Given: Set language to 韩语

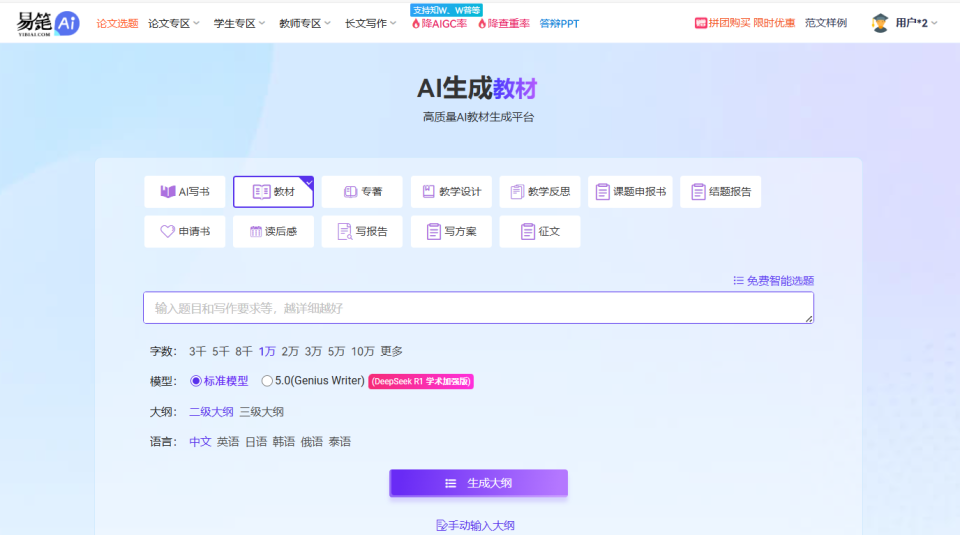Looking at the screenshot, I should 283,442.
